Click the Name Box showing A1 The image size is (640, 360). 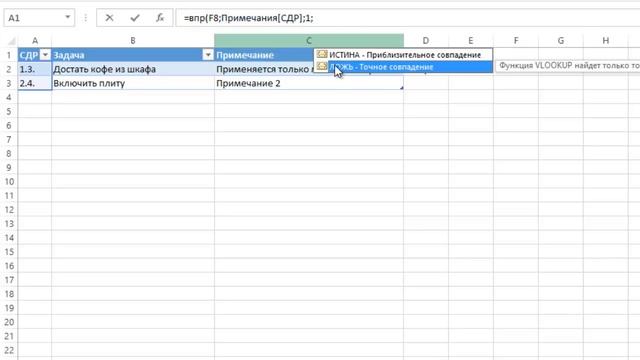click(x=39, y=18)
